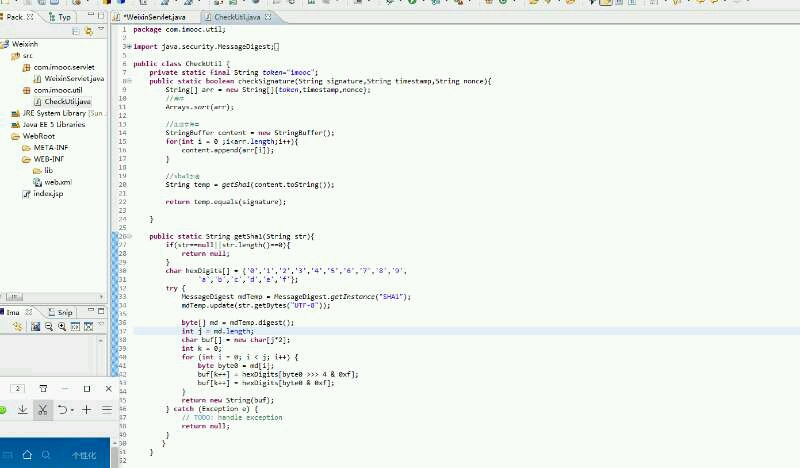Open the Package Explorer view menu arrow
This screenshot has height=468, width=800.
point(101,30)
